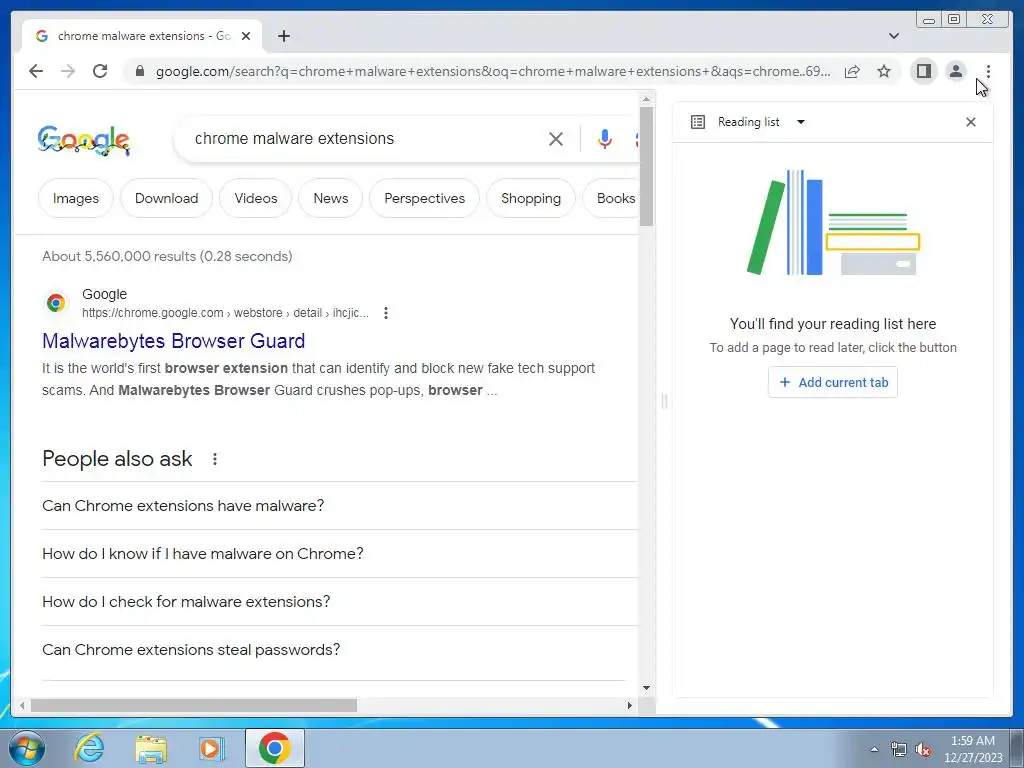Click the address bar URL
Viewport: 1024px width, 768px height.
tap(493, 71)
